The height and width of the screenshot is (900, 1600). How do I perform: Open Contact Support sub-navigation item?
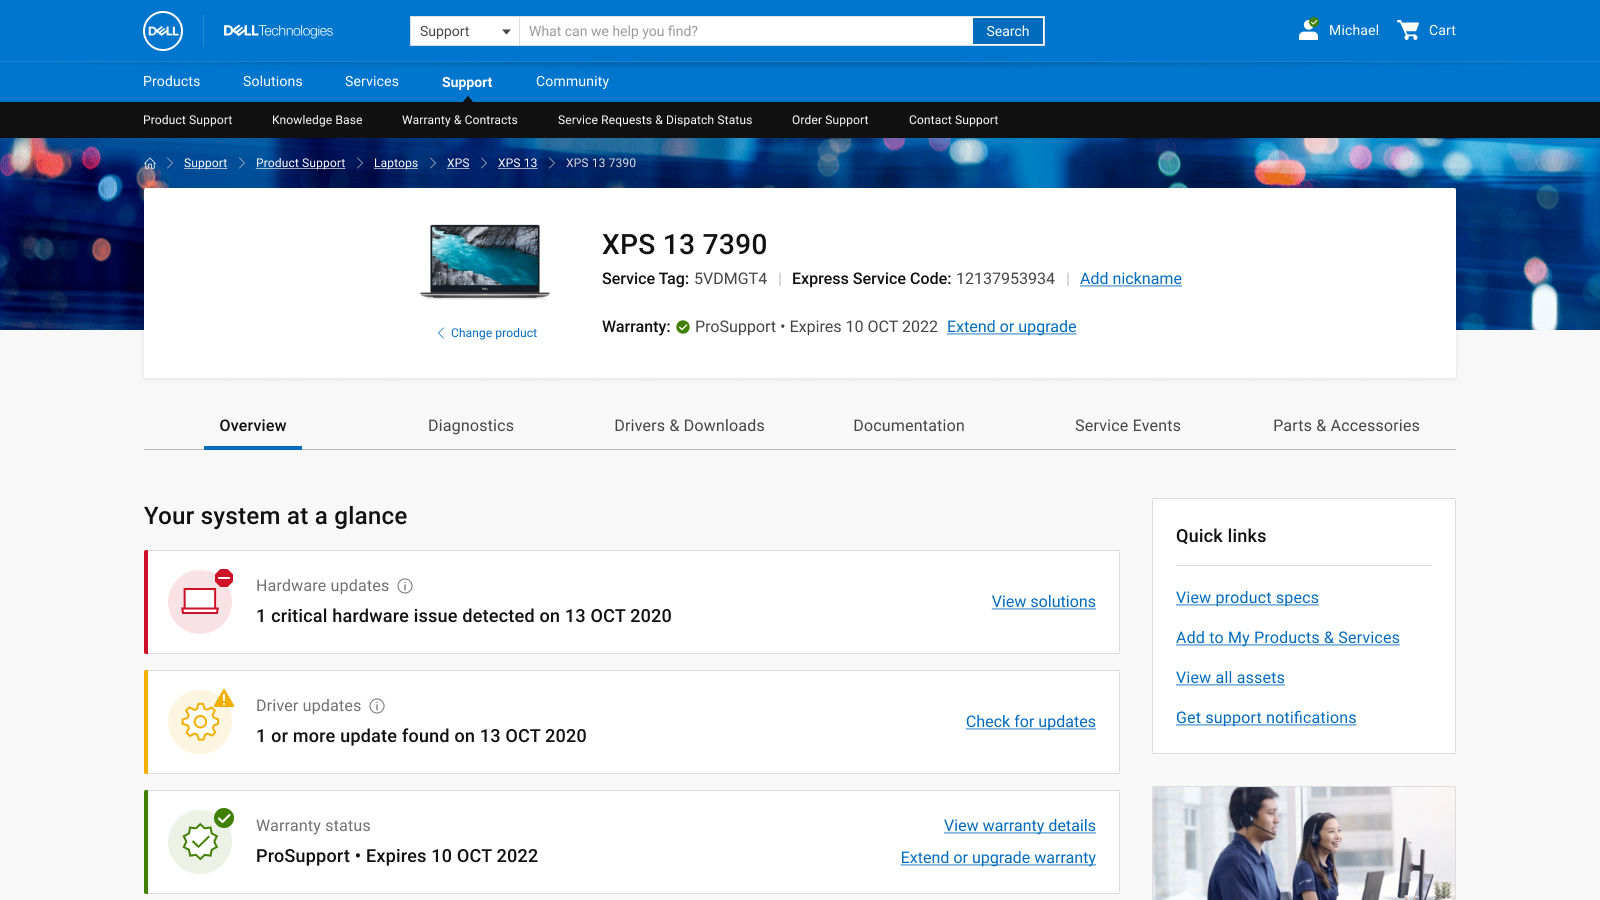click(x=953, y=120)
